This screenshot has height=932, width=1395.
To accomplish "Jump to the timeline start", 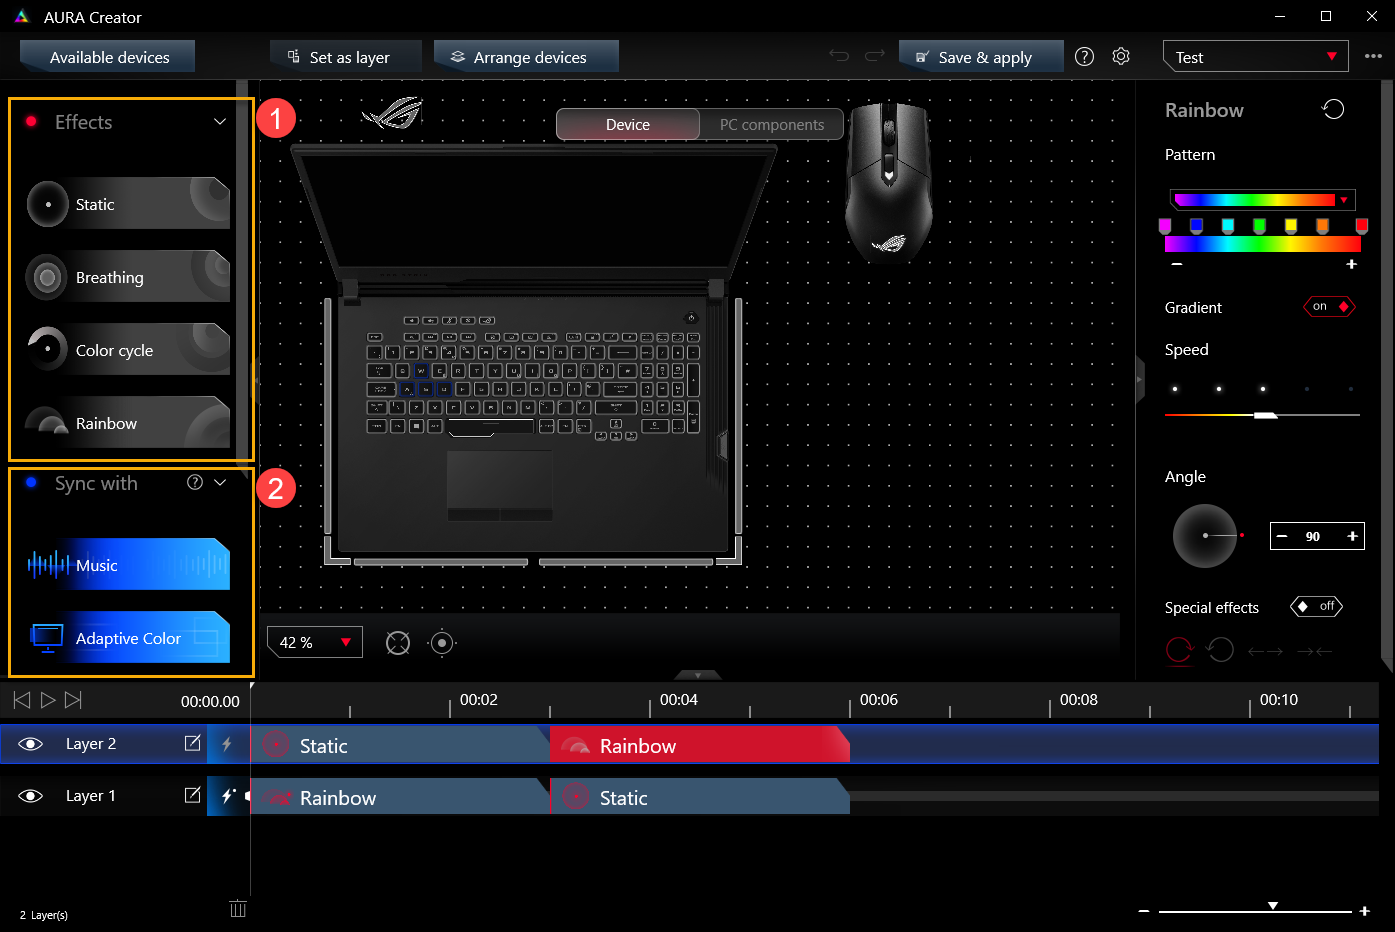I will (21, 700).
